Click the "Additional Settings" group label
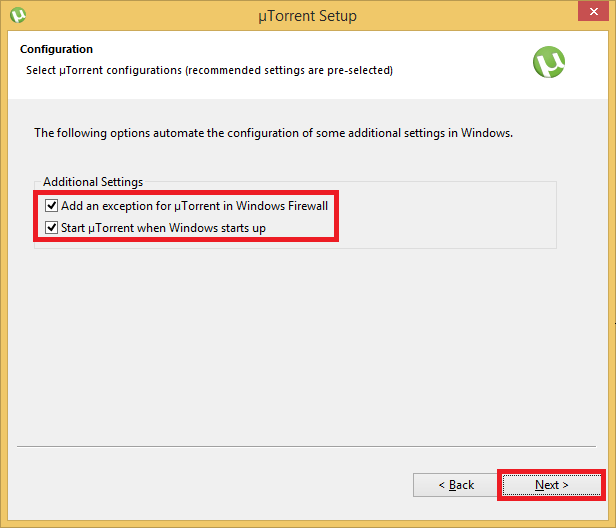 93,182
